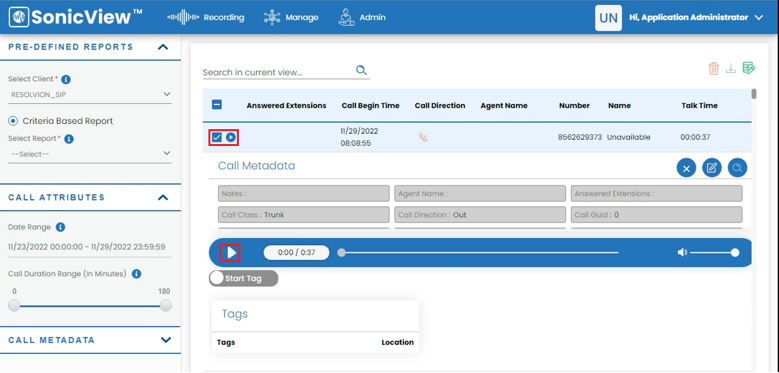Click the metadata search magnifier button
The width and height of the screenshot is (779, 373).
737,168
